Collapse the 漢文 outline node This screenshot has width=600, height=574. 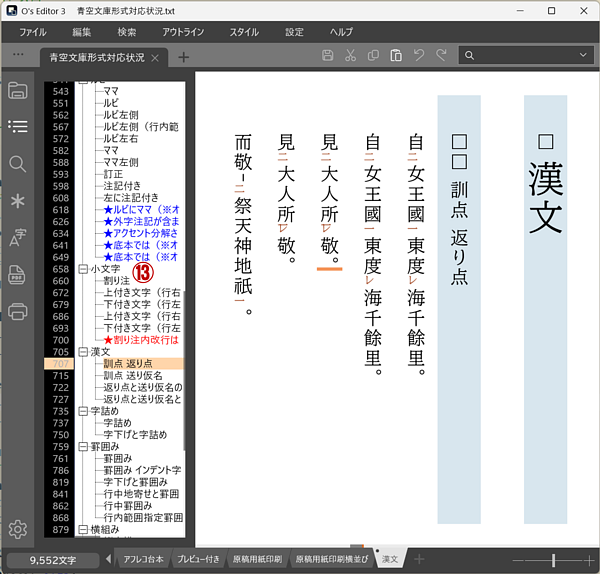coord(83,352)
